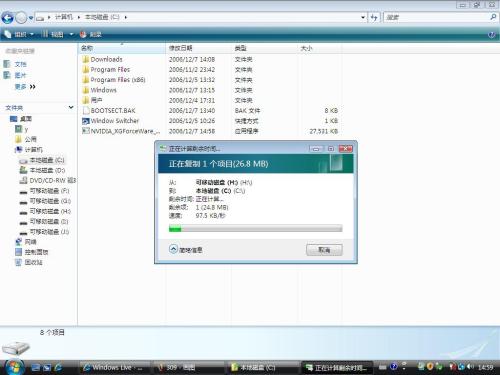The image size is (500, 375).
Task: Click the 视图 toolbar button
Action: tap(53, 34)
